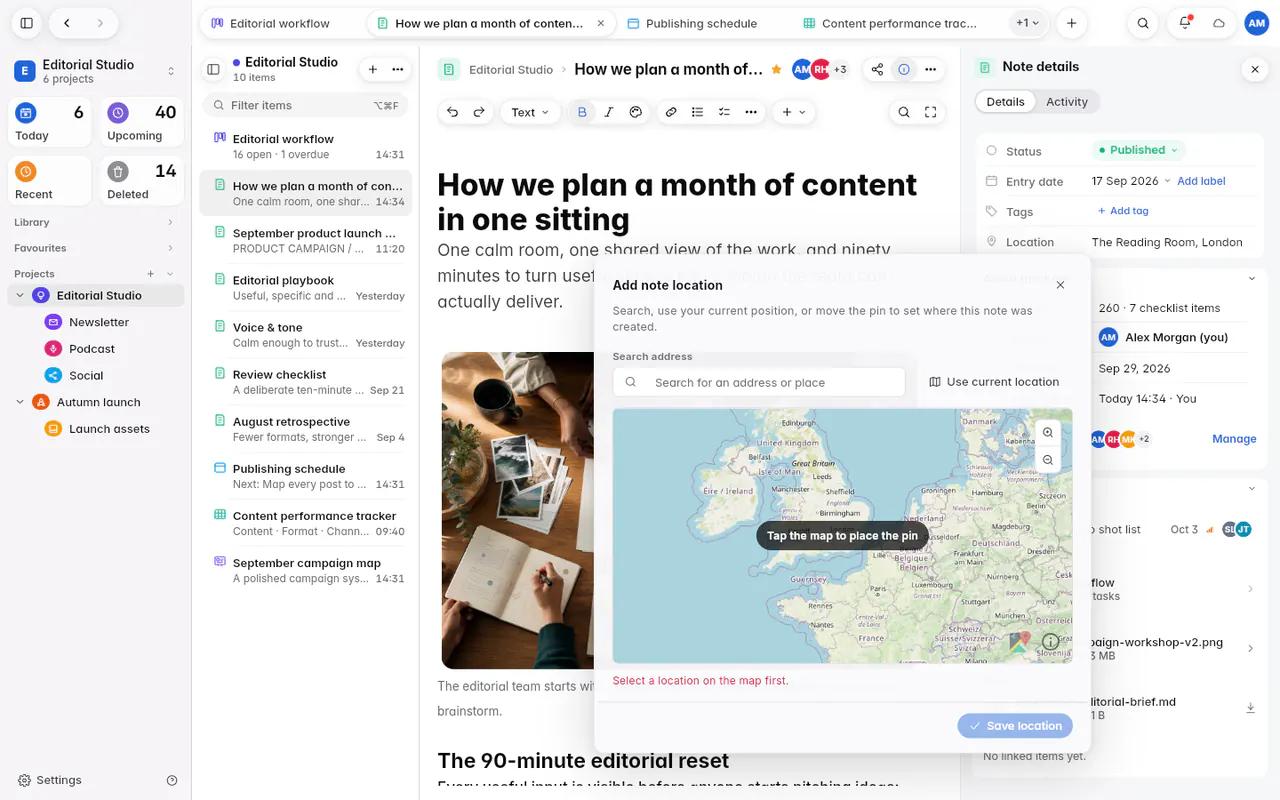Click the Save location button
This screenshot has width=1280, height=800.
point(1015,726)
